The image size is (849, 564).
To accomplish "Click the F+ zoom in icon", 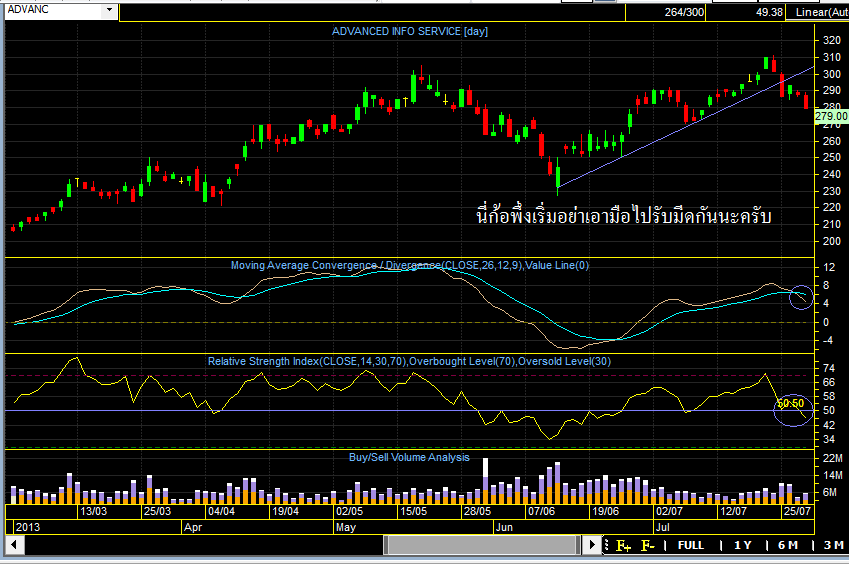I will click(x=623, y=546).
